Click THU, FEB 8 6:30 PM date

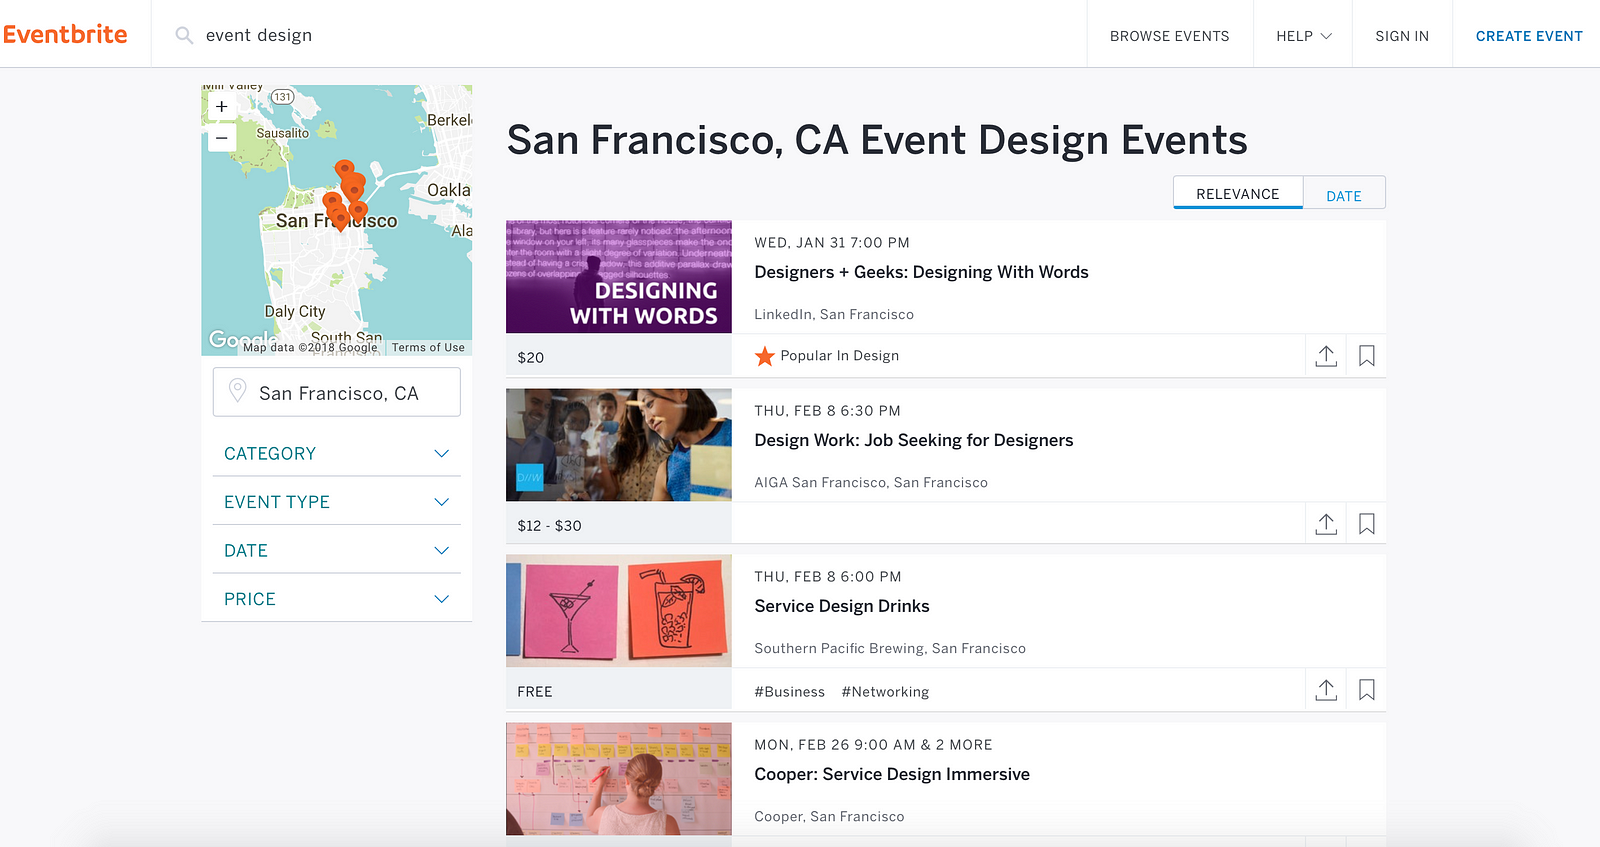point(827,410)
